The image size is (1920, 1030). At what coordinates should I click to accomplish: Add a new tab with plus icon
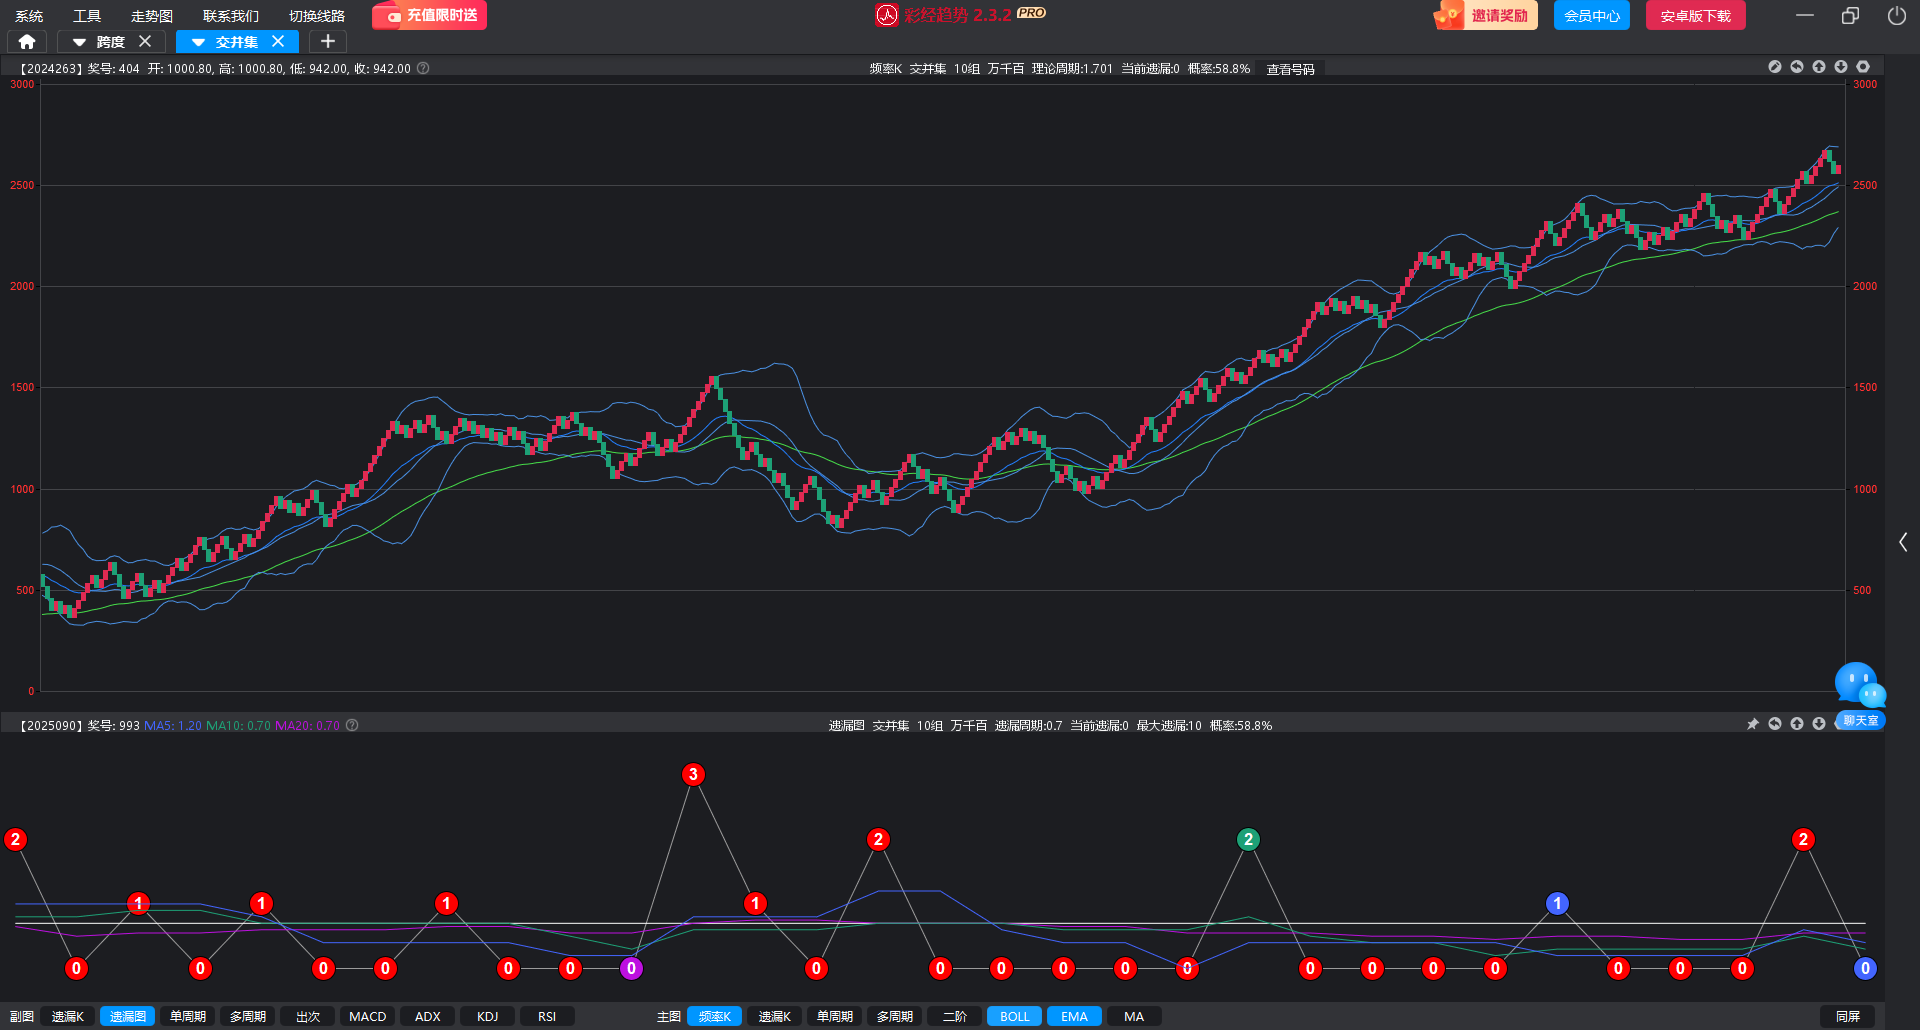coord(328,42)
